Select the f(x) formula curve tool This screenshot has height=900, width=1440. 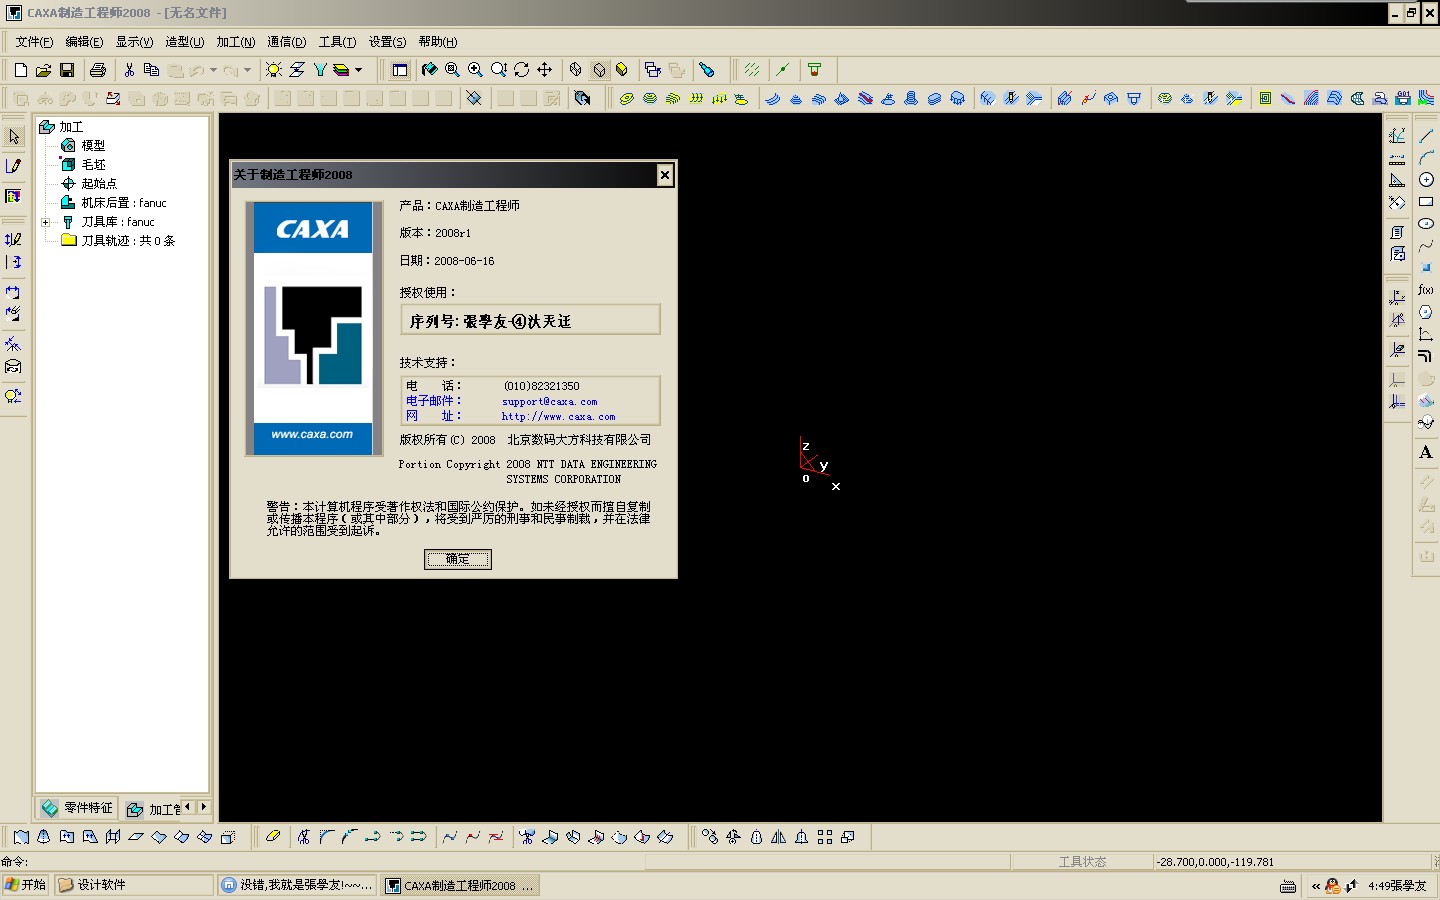coord(1426,290)
